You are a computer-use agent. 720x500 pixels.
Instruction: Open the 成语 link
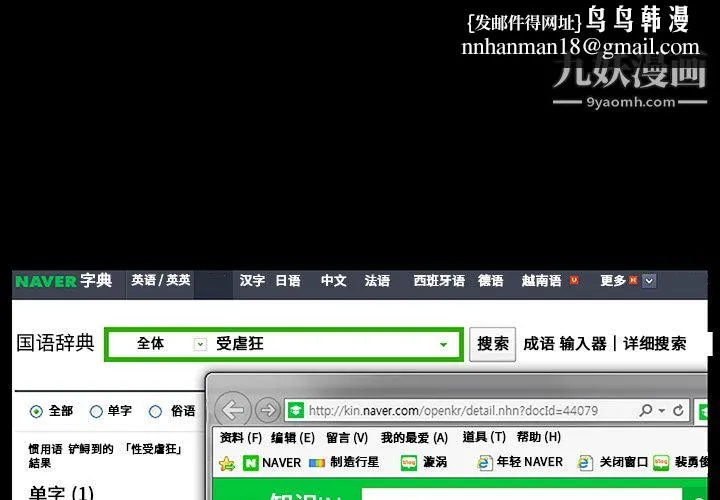click(x=539, y=344)
